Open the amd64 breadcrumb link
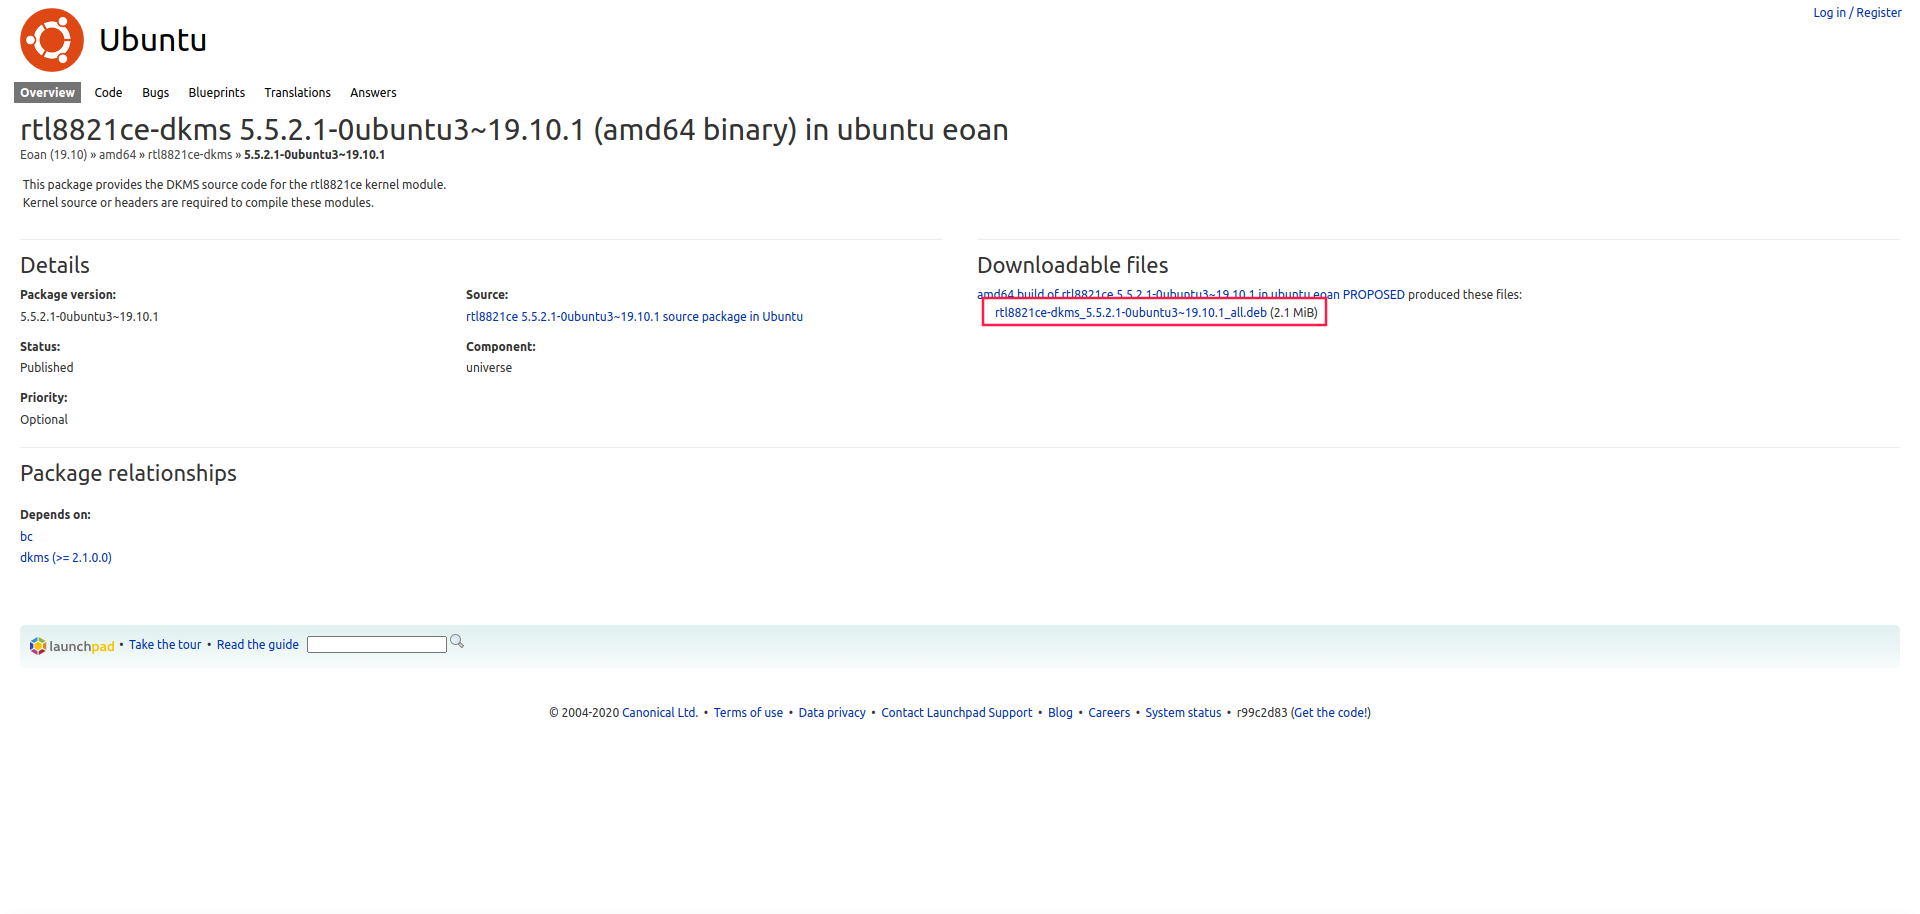 coord(117,155)
